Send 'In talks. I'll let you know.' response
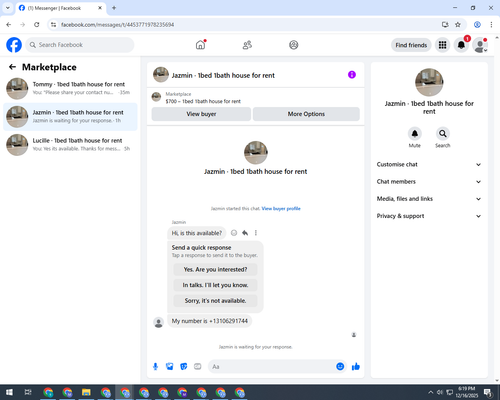The image size is (500, 400). coord(215,285)
